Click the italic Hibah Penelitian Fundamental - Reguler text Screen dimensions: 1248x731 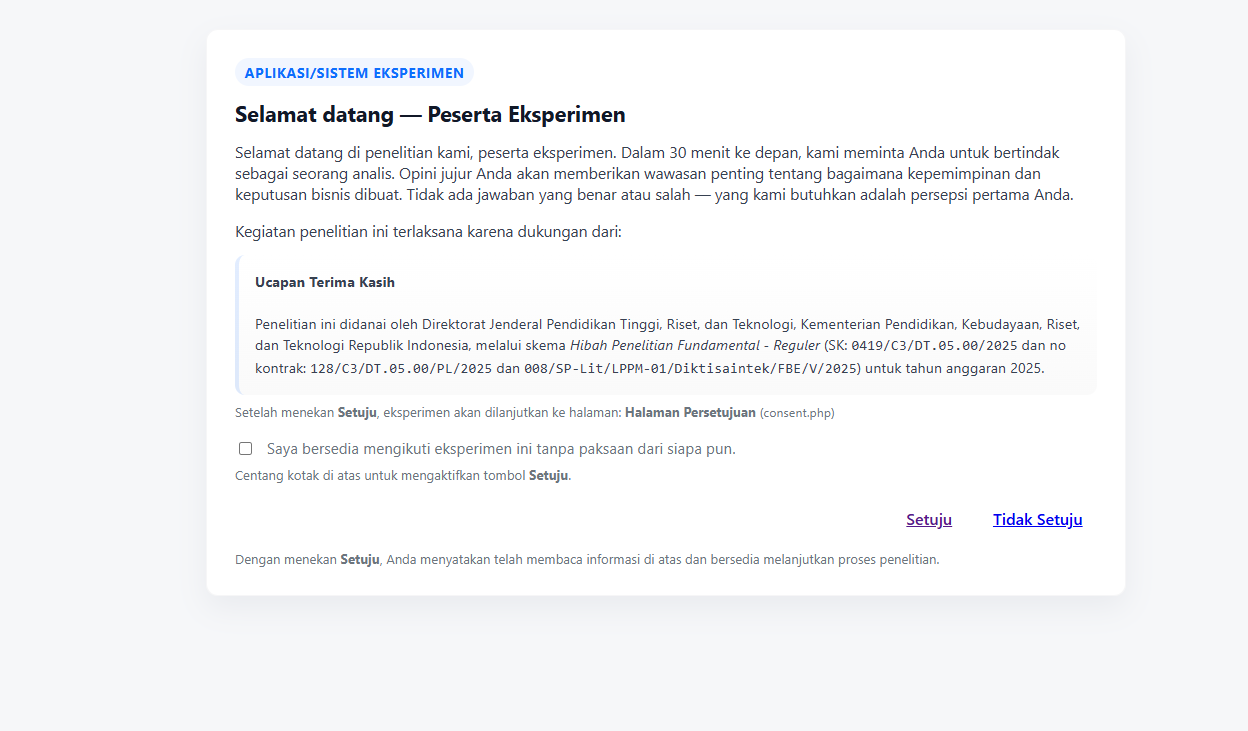tap(694, 346)
